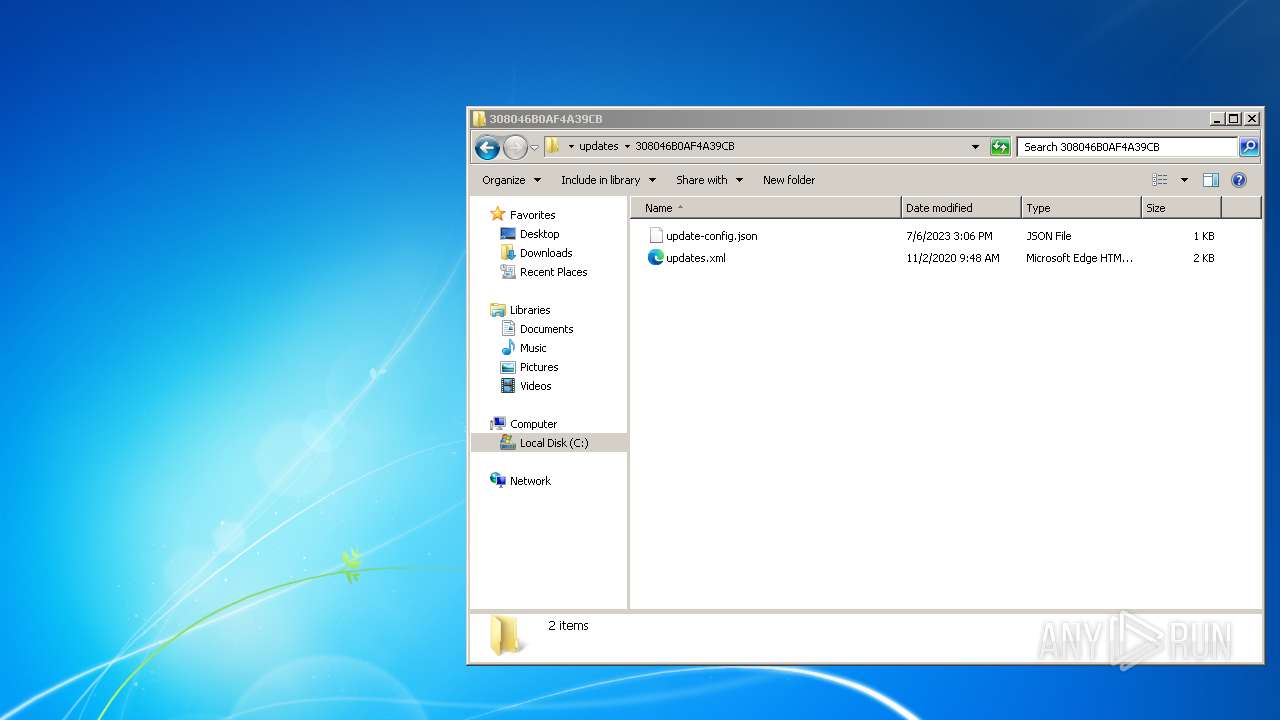Open the Pictures library

pyautogui.click(x=538, y=367)
